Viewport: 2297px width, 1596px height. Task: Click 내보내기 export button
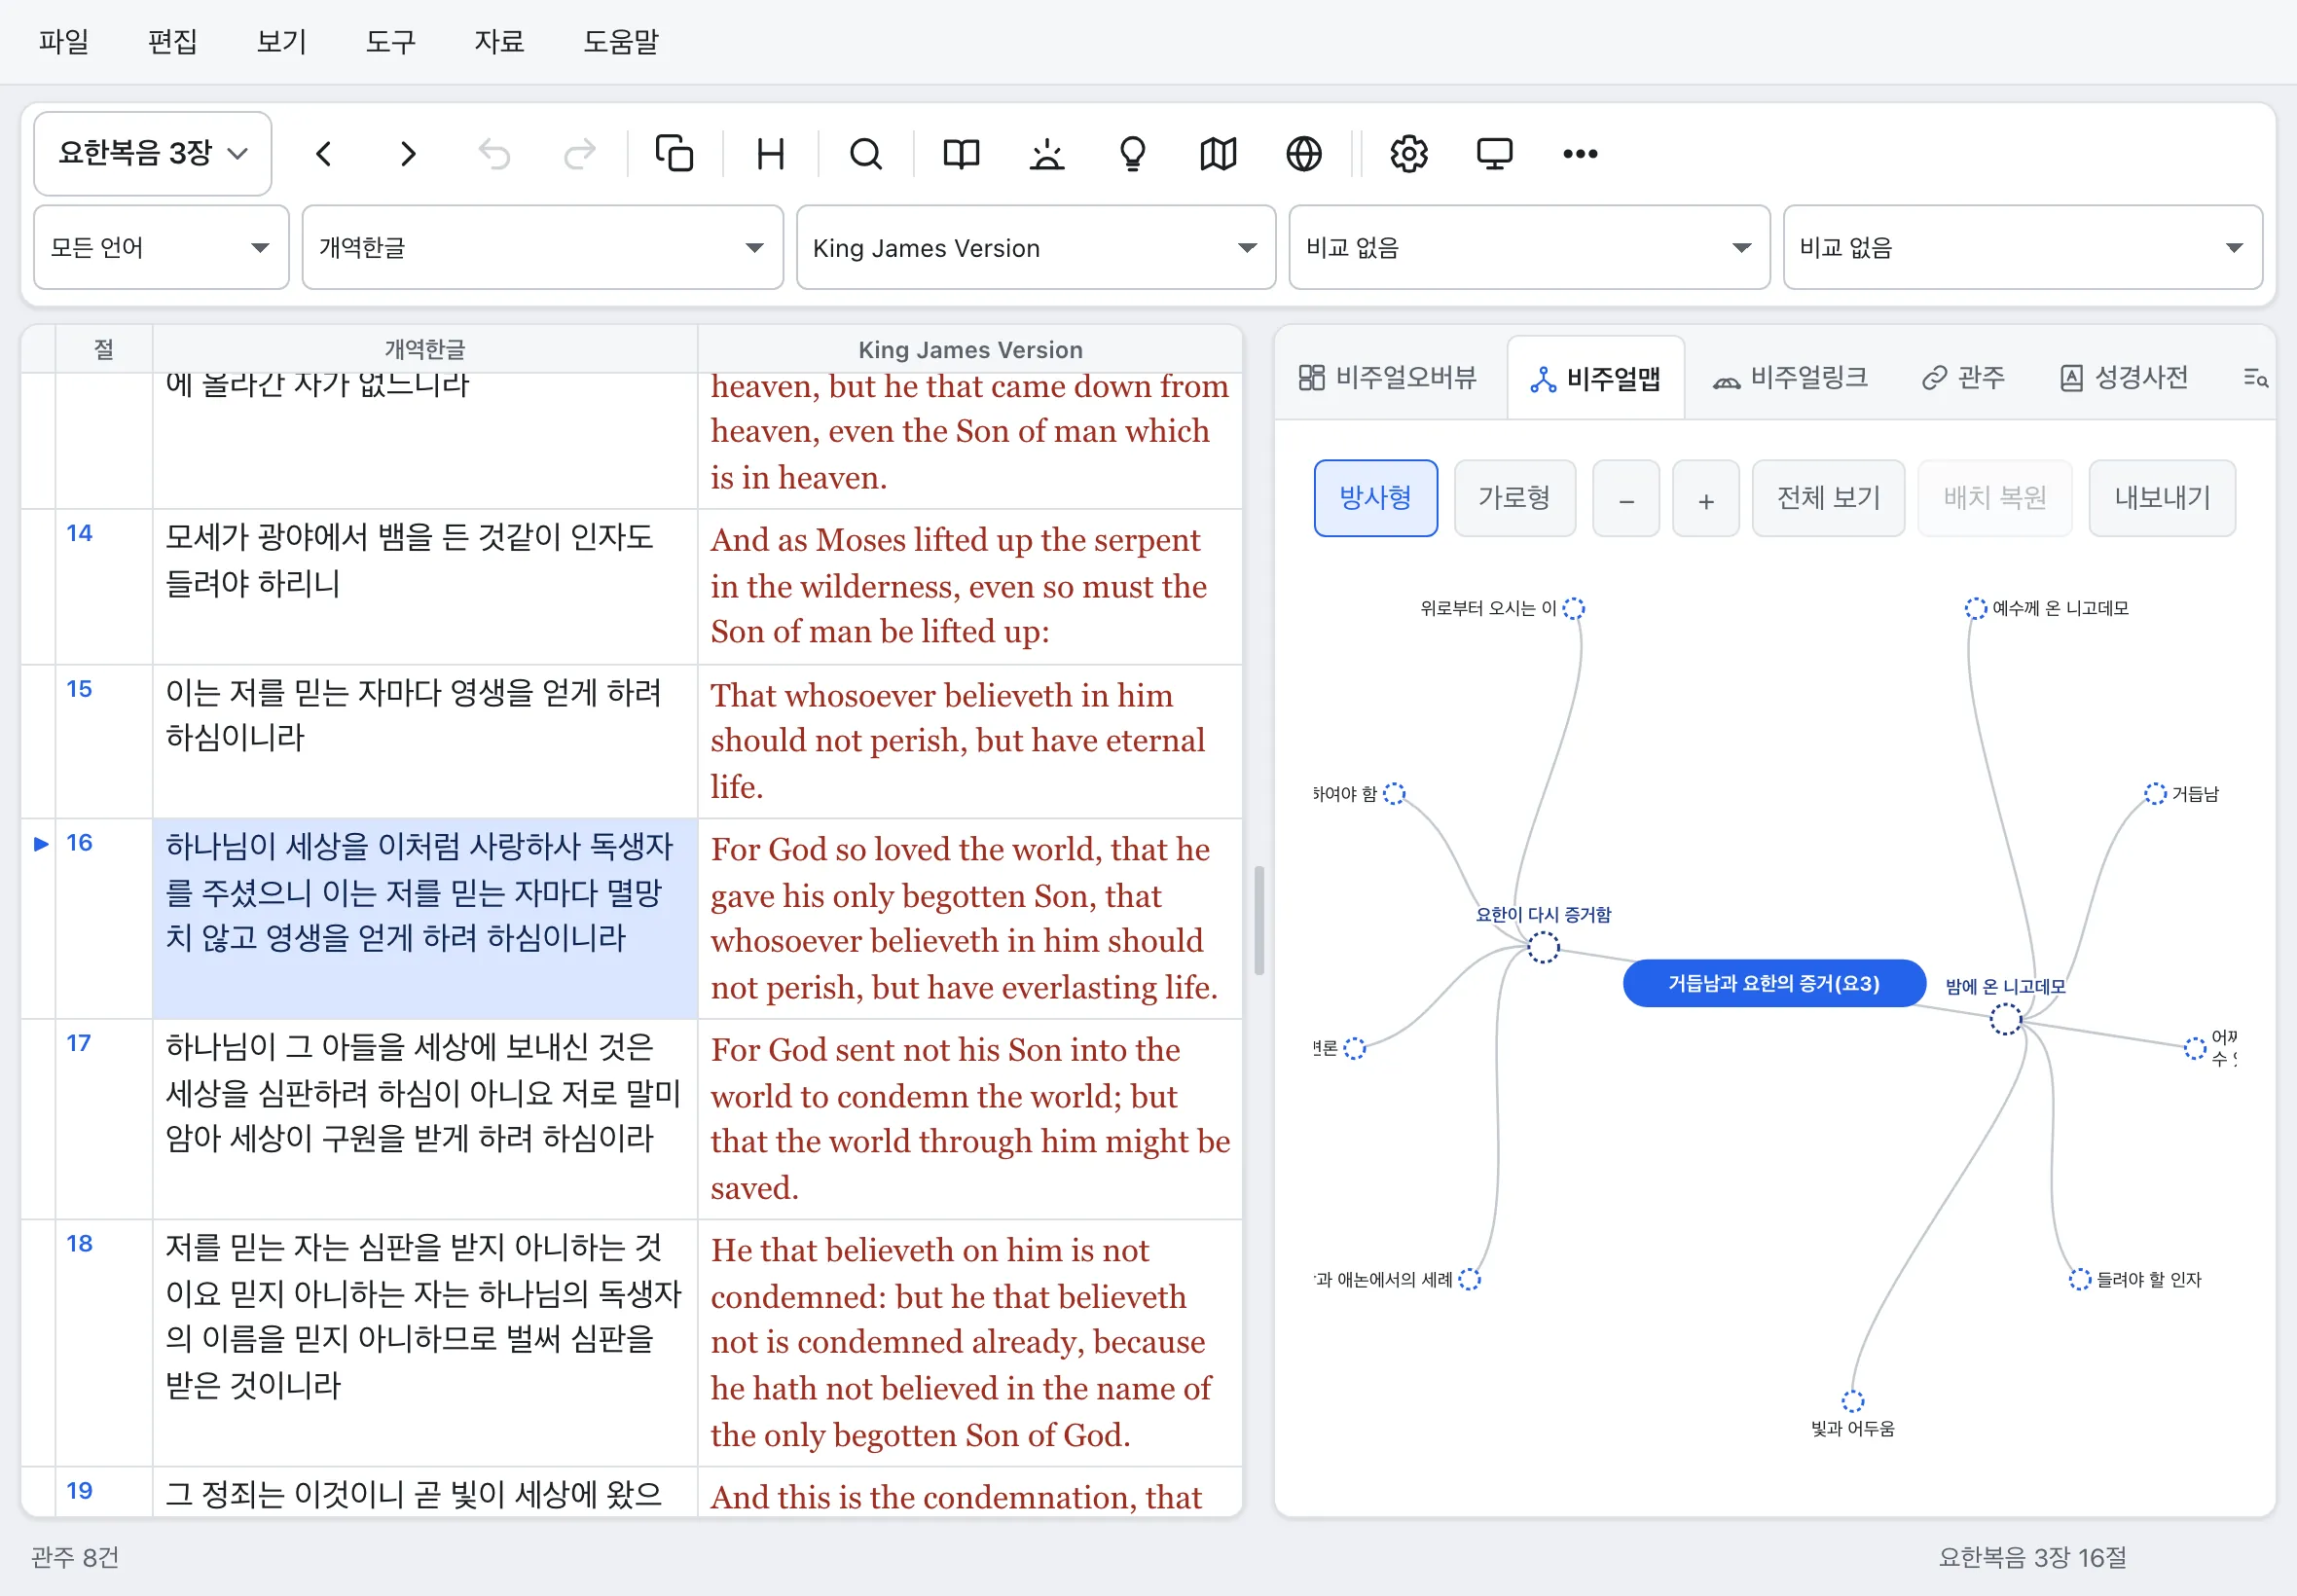coord(2162,498)
